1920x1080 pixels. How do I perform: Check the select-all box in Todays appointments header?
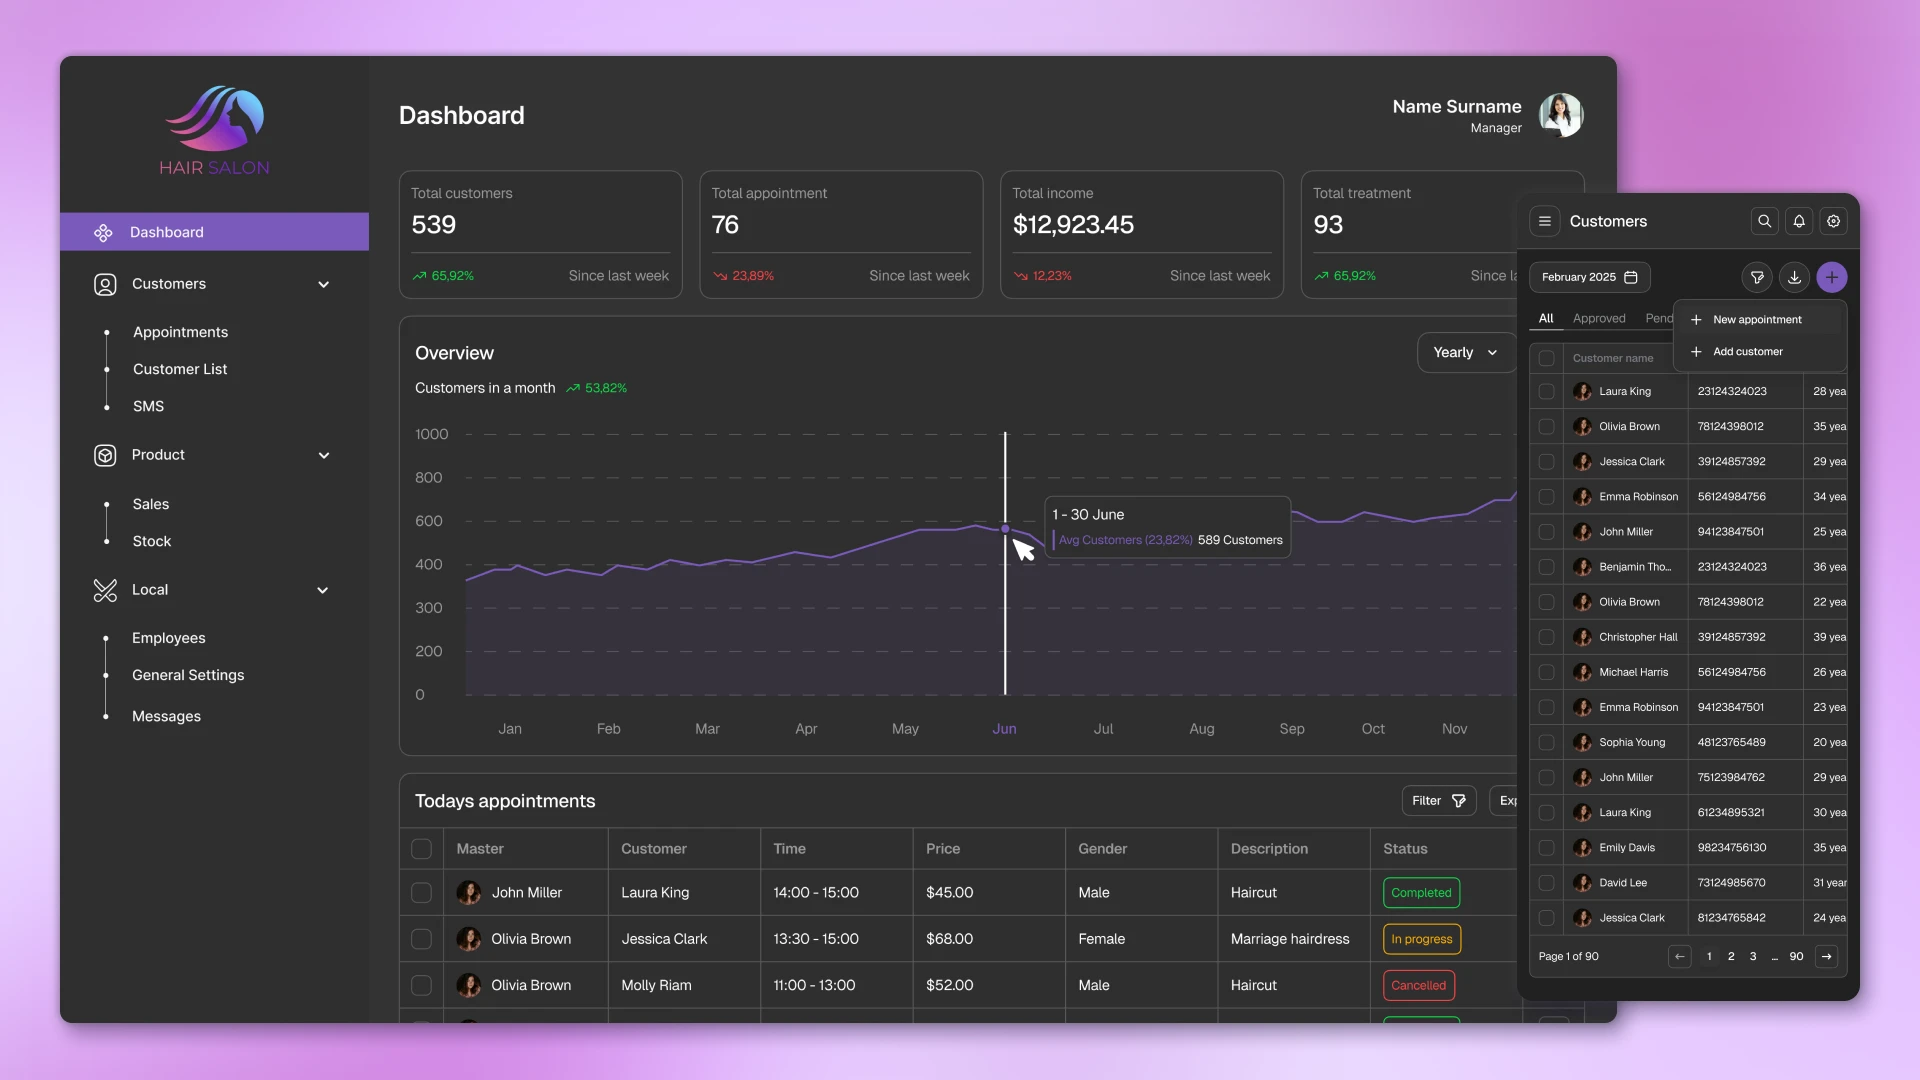pos(421,848)
